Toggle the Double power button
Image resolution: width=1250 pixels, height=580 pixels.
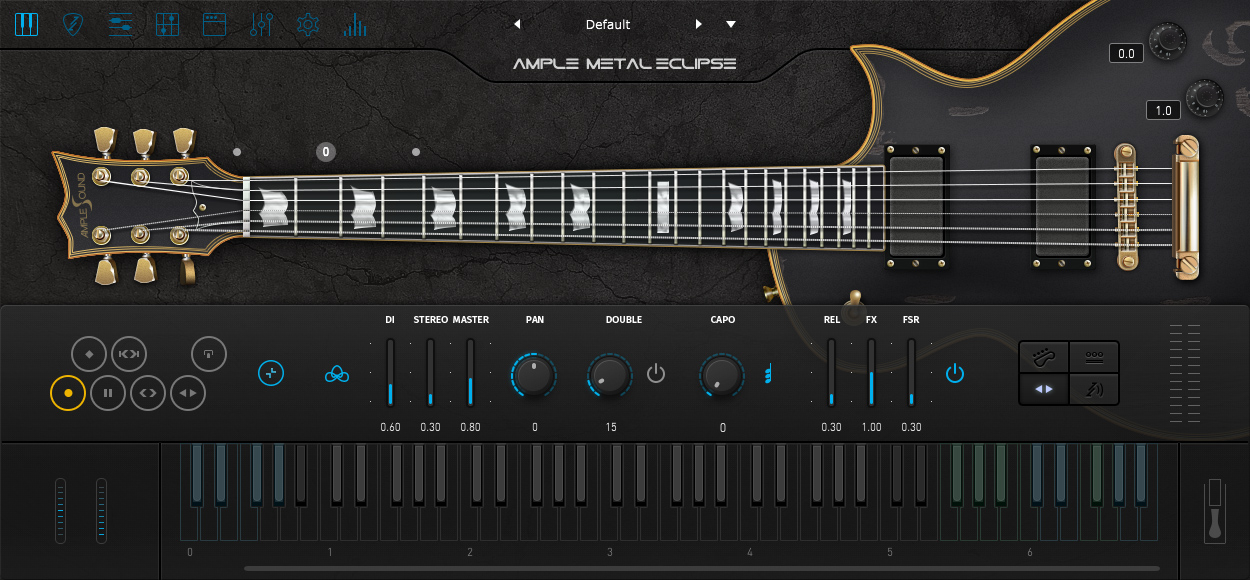656,374
